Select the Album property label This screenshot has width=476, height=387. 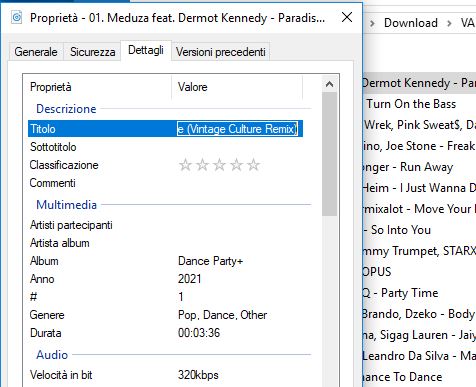click(x=44, y=261)
